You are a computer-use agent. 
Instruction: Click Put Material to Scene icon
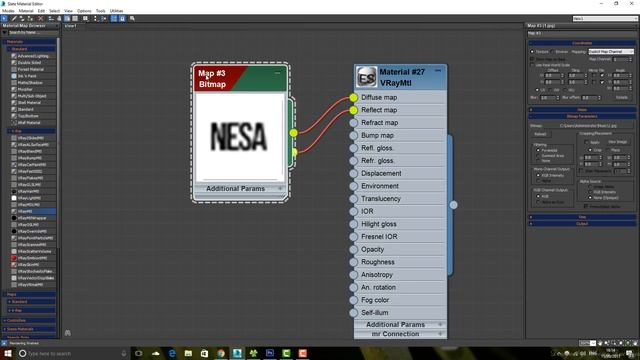(22, 18)
